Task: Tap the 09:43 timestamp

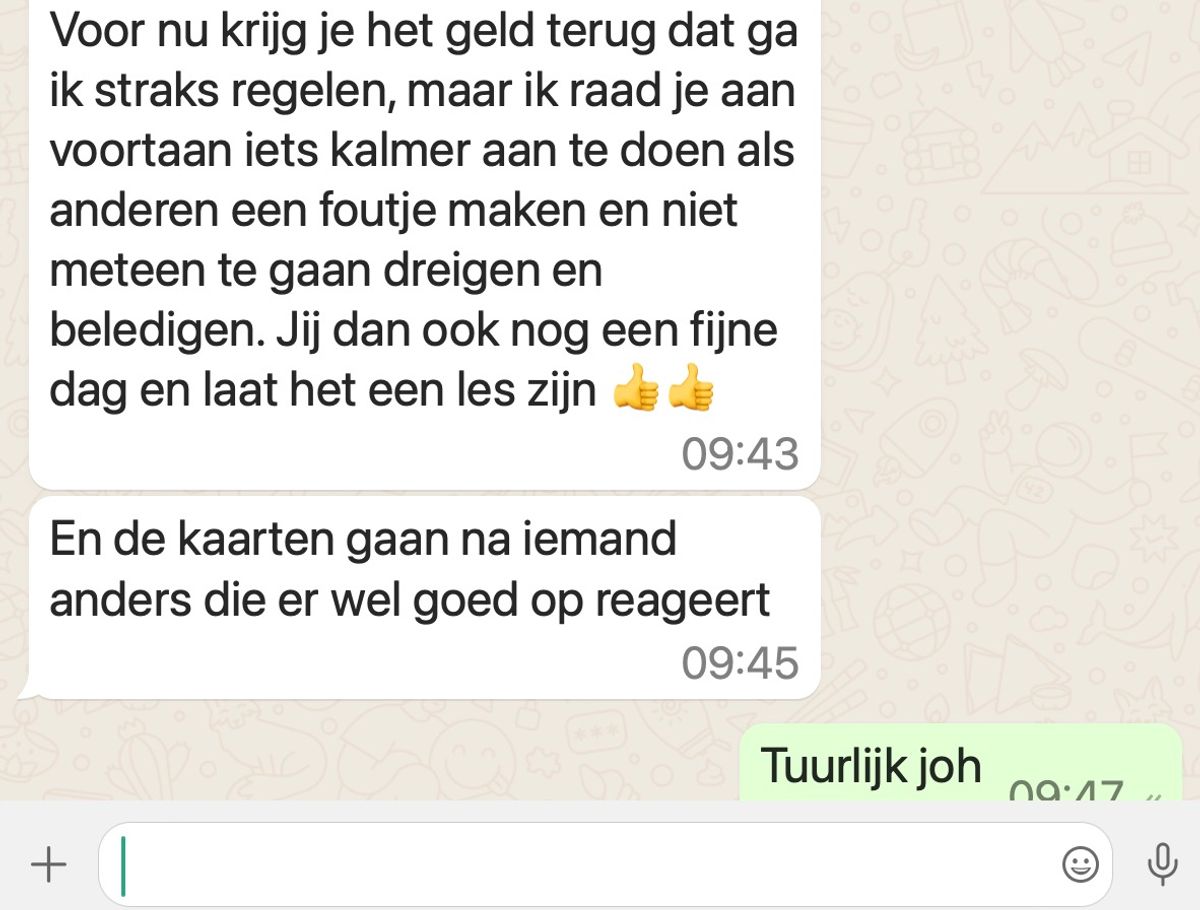Action: tap(740, 454)
